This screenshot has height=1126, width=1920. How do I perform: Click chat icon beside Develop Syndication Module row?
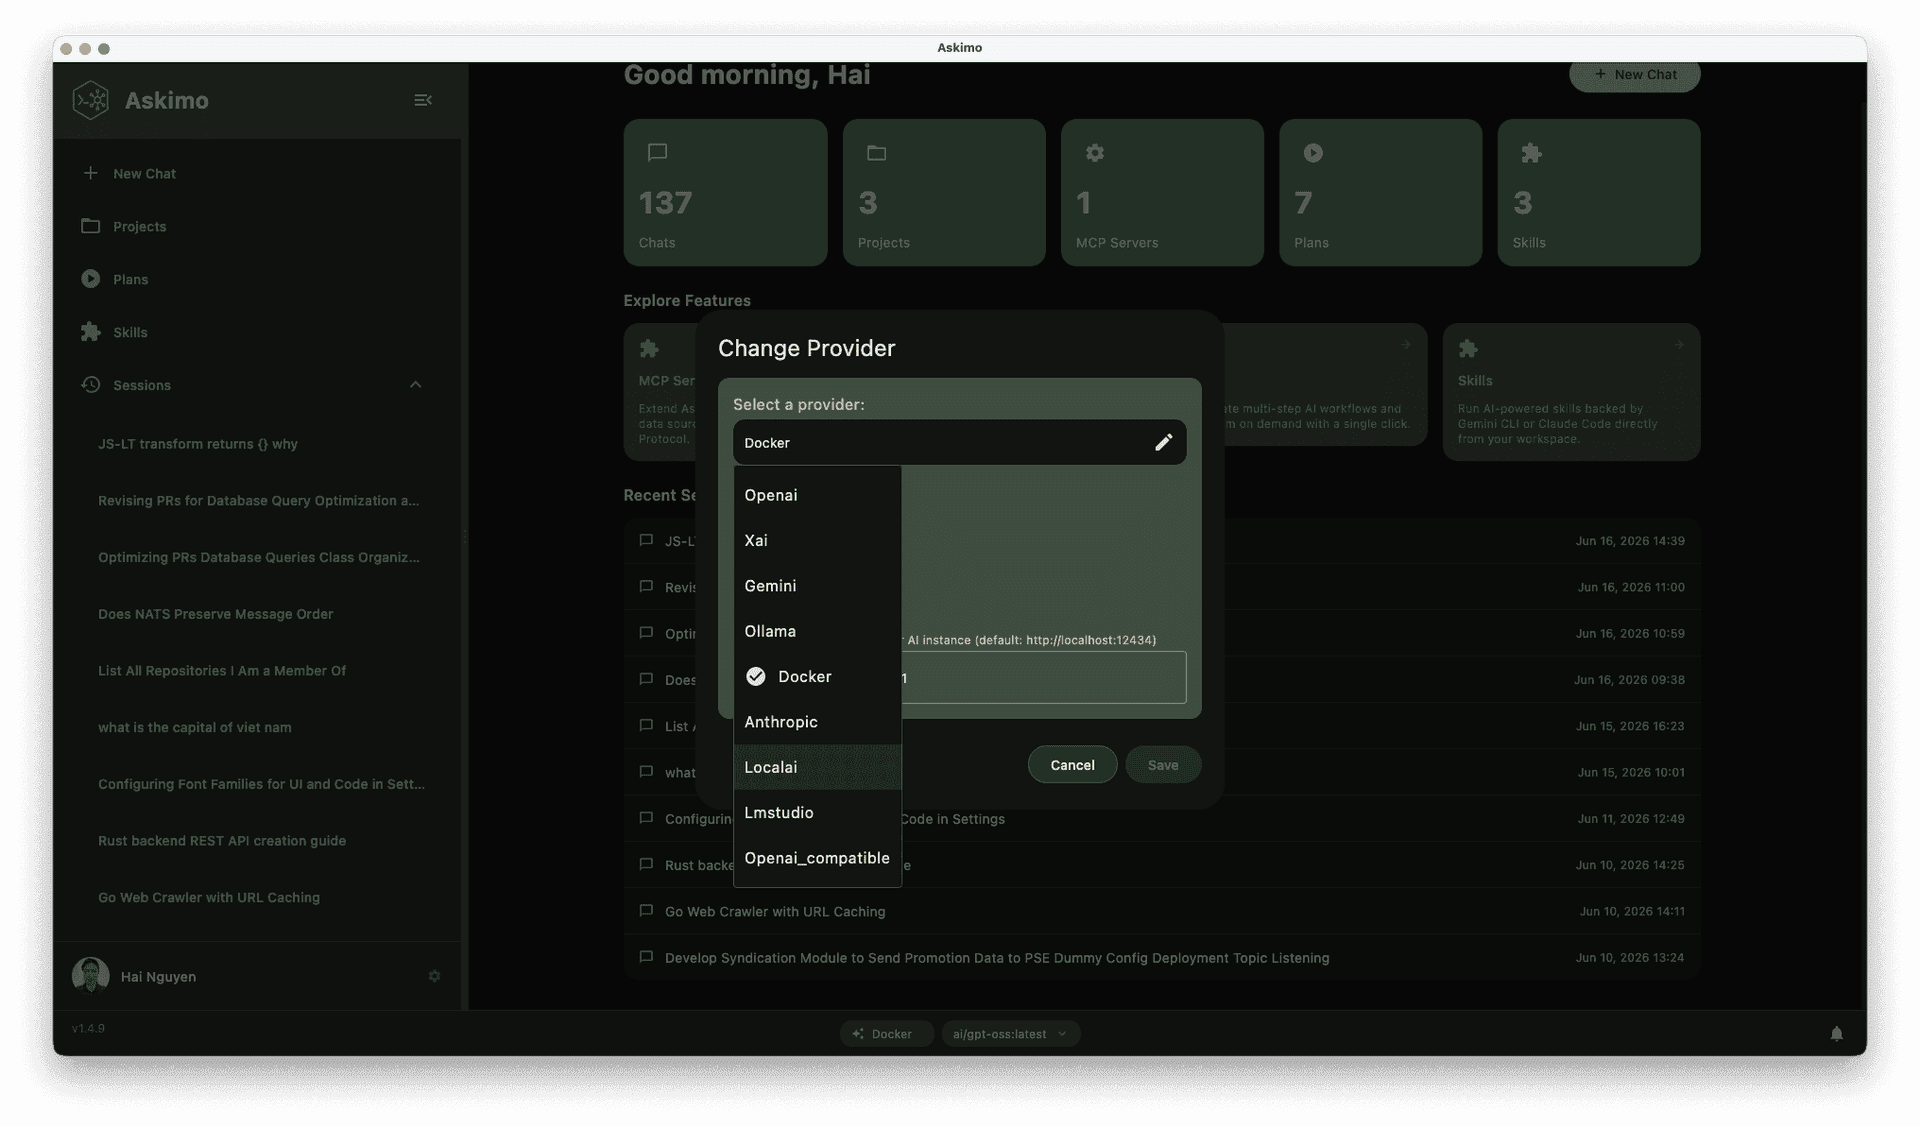tap(646, 957)
